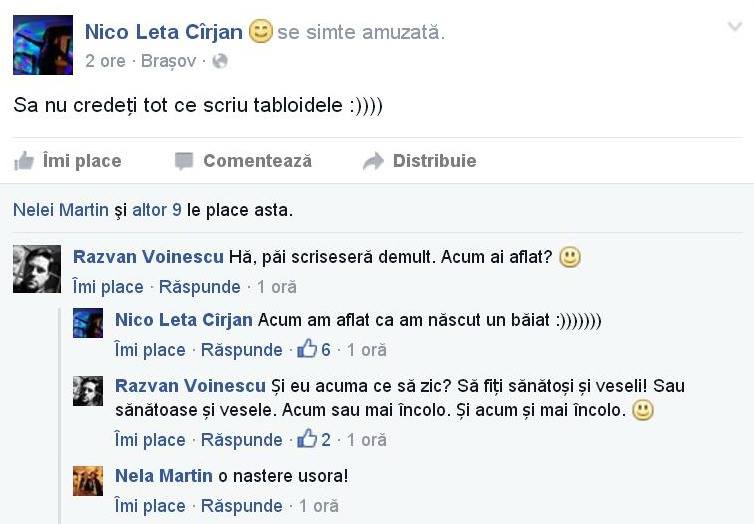
Task: Open the post options dropdown chevron
Action: point(735,27)
